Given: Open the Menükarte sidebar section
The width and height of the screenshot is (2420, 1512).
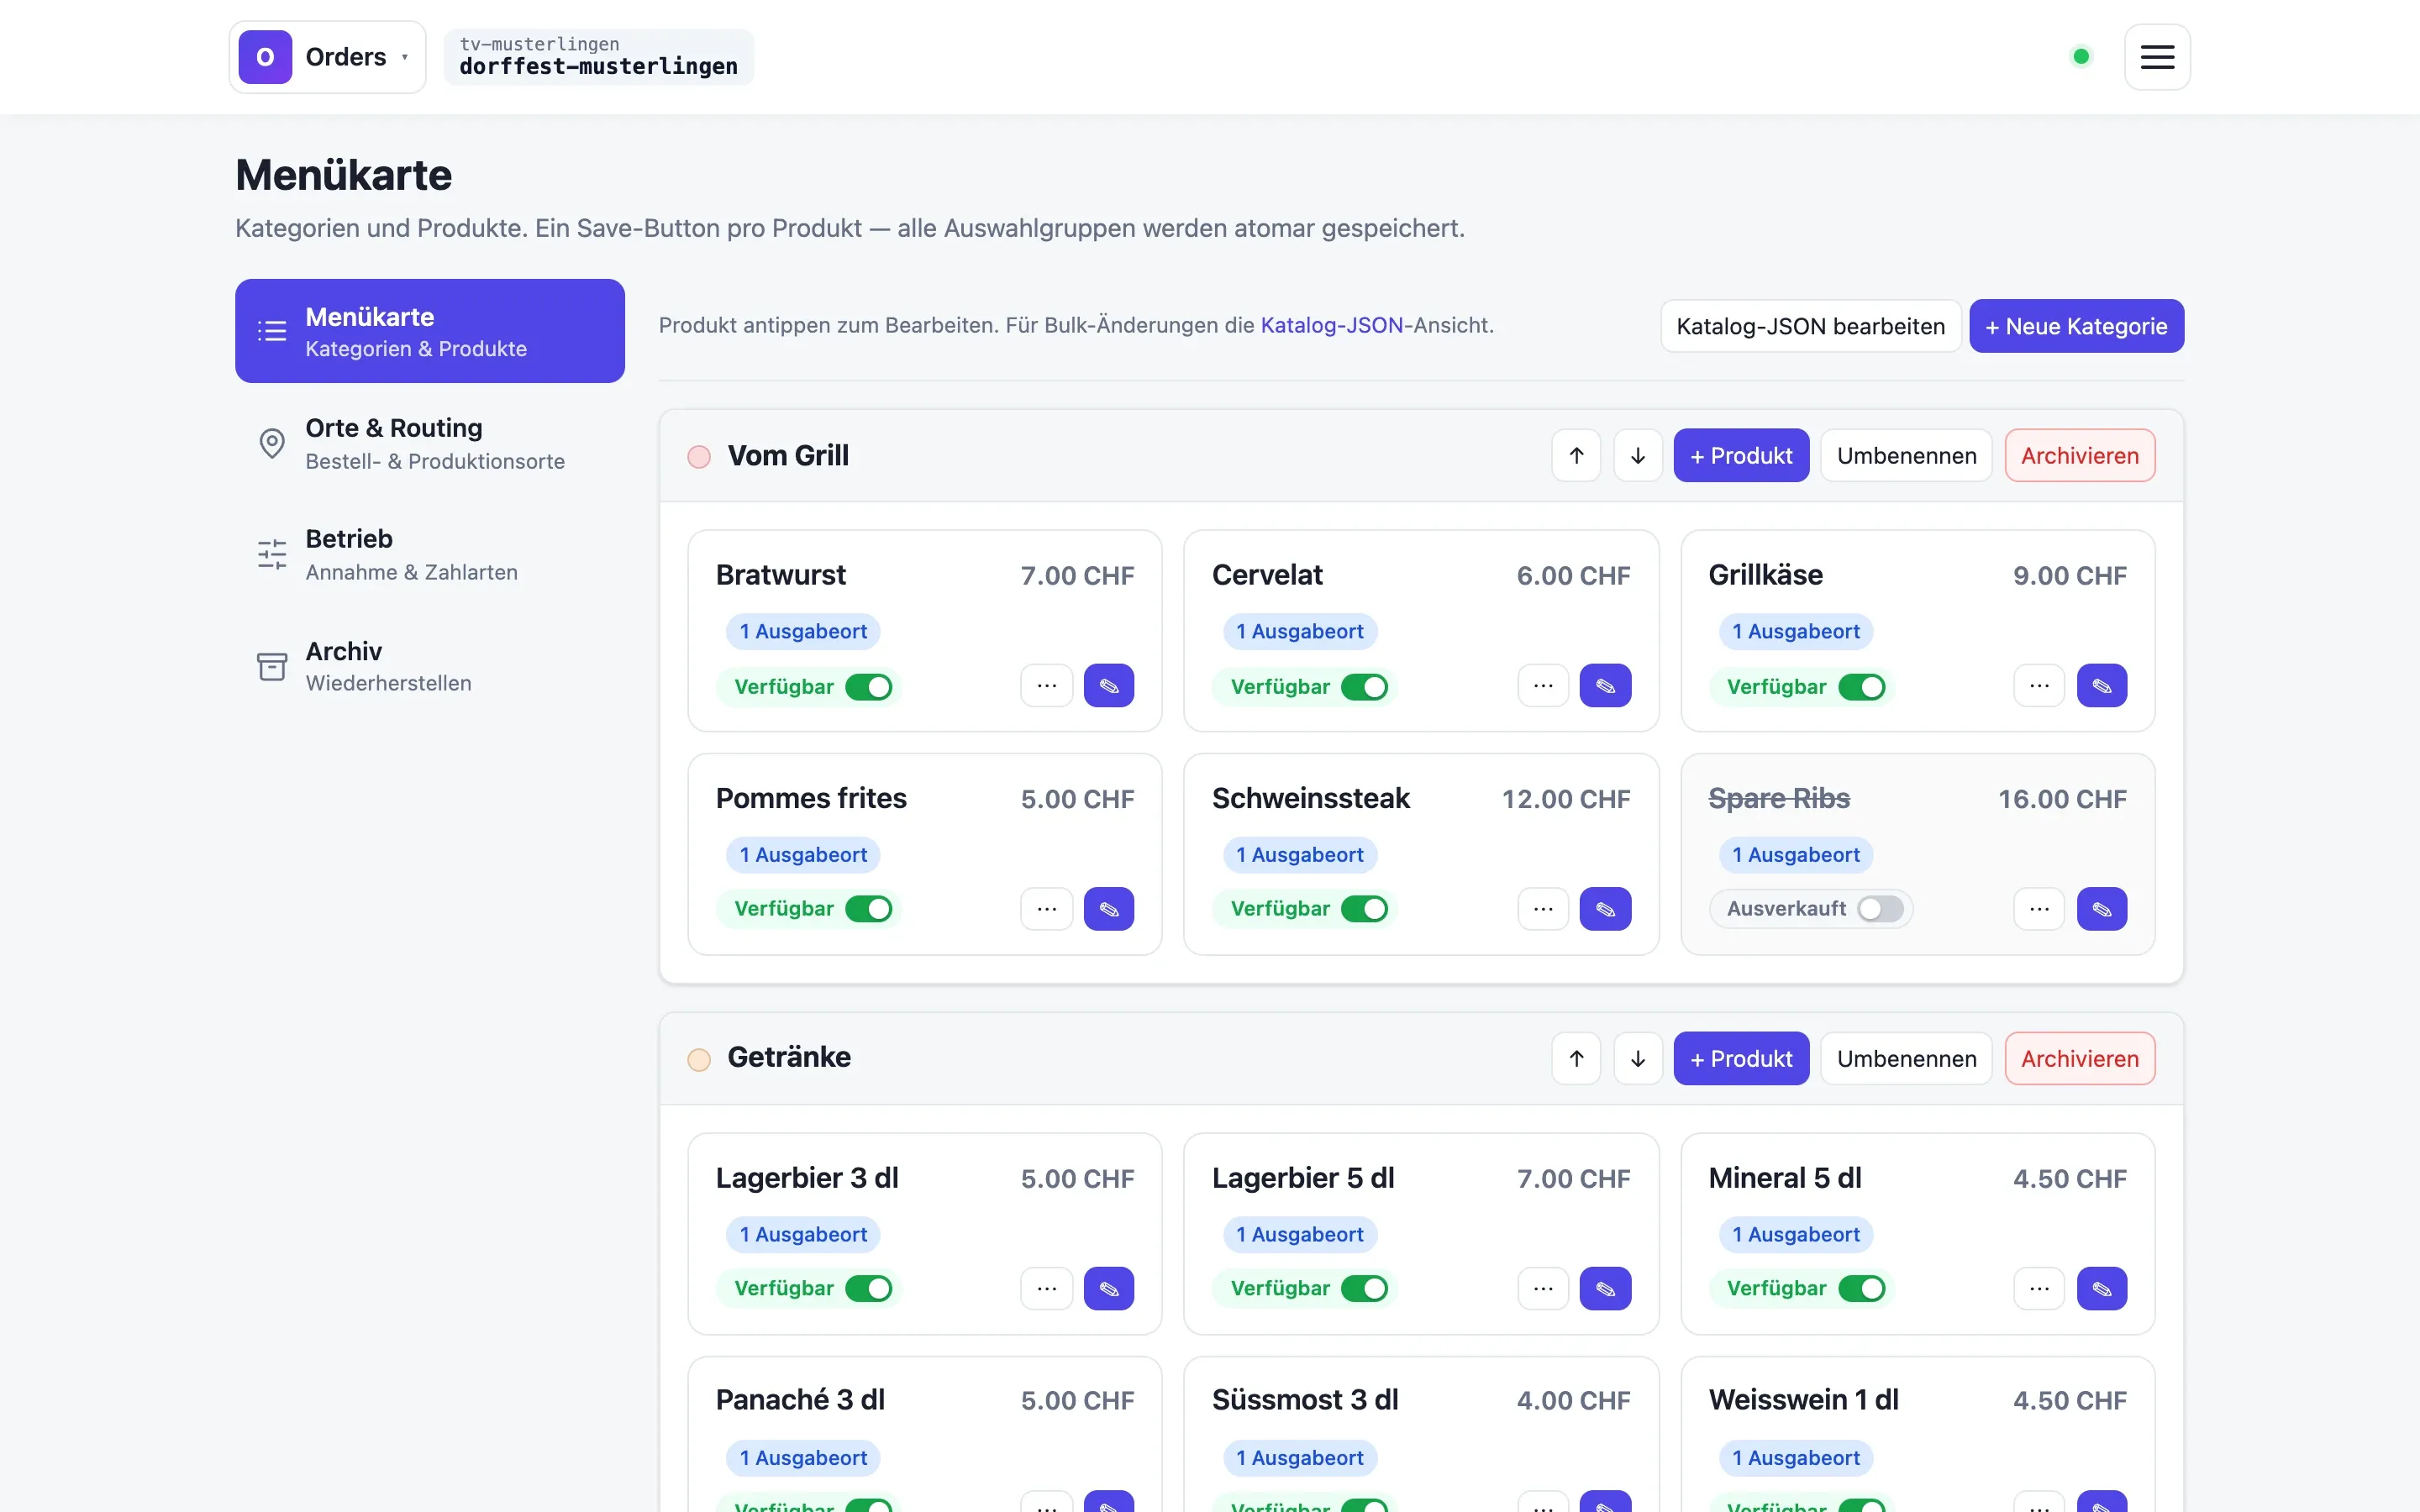Looking at the screenshot, I should 430,331.
